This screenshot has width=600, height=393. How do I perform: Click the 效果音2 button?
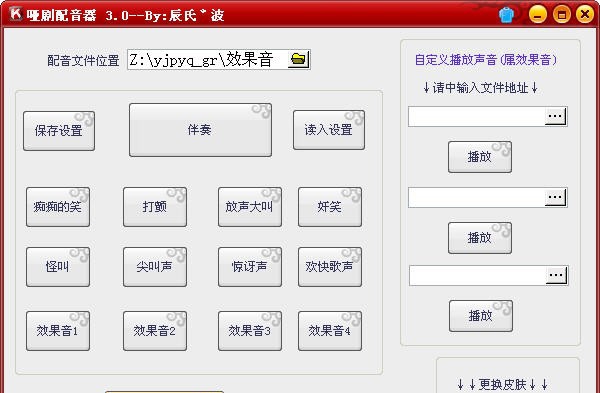(155, 331)
